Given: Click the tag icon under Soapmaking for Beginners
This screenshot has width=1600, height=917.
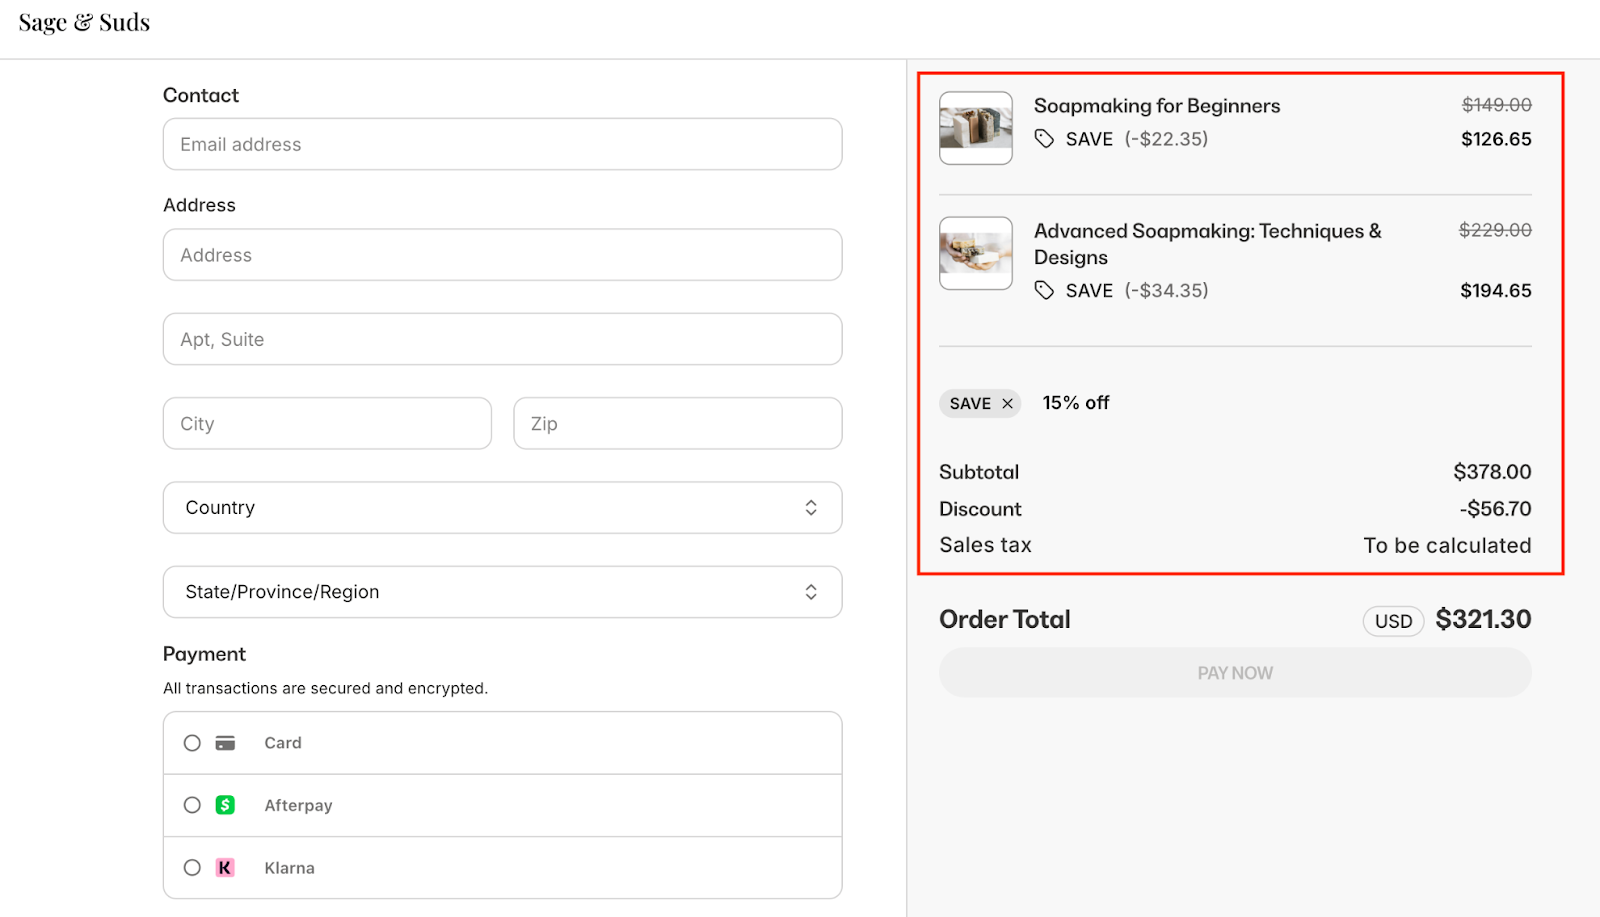Looking at the screenshot, I should pos(1044,139).
